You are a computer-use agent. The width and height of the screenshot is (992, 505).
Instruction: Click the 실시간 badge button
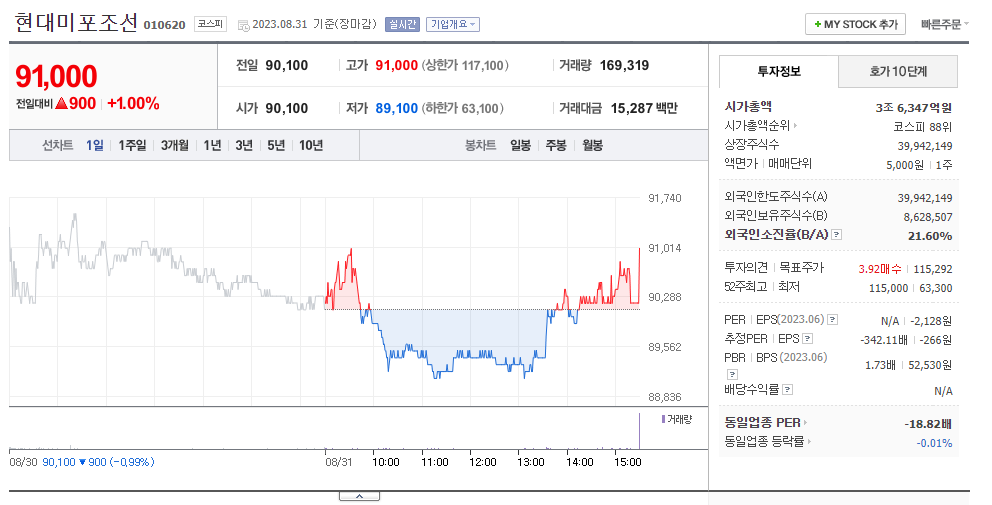point(402,25)
